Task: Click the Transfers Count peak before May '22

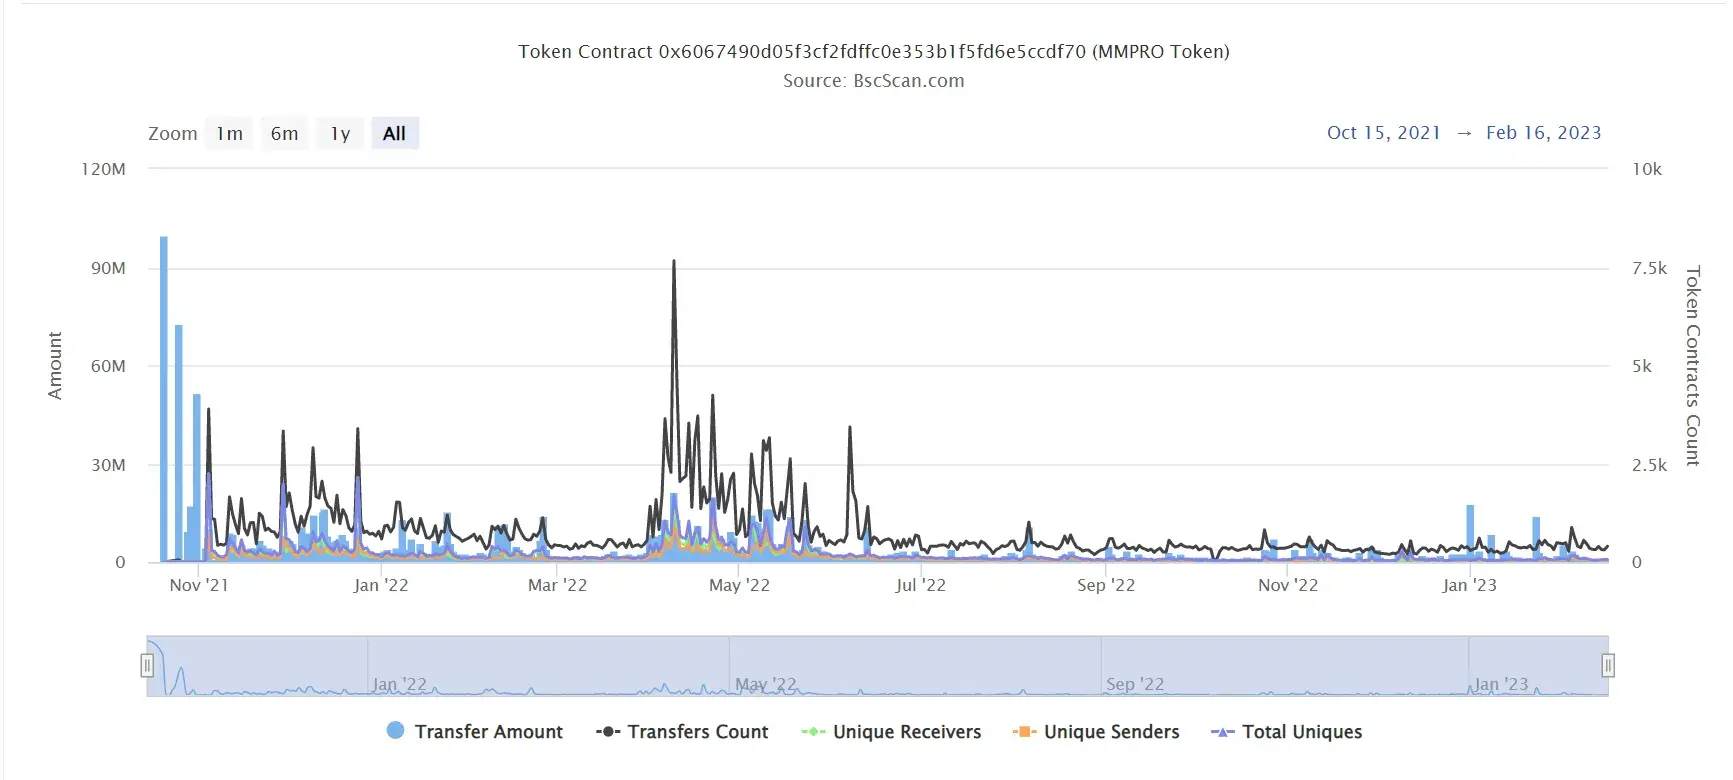Action: [674, 263]
